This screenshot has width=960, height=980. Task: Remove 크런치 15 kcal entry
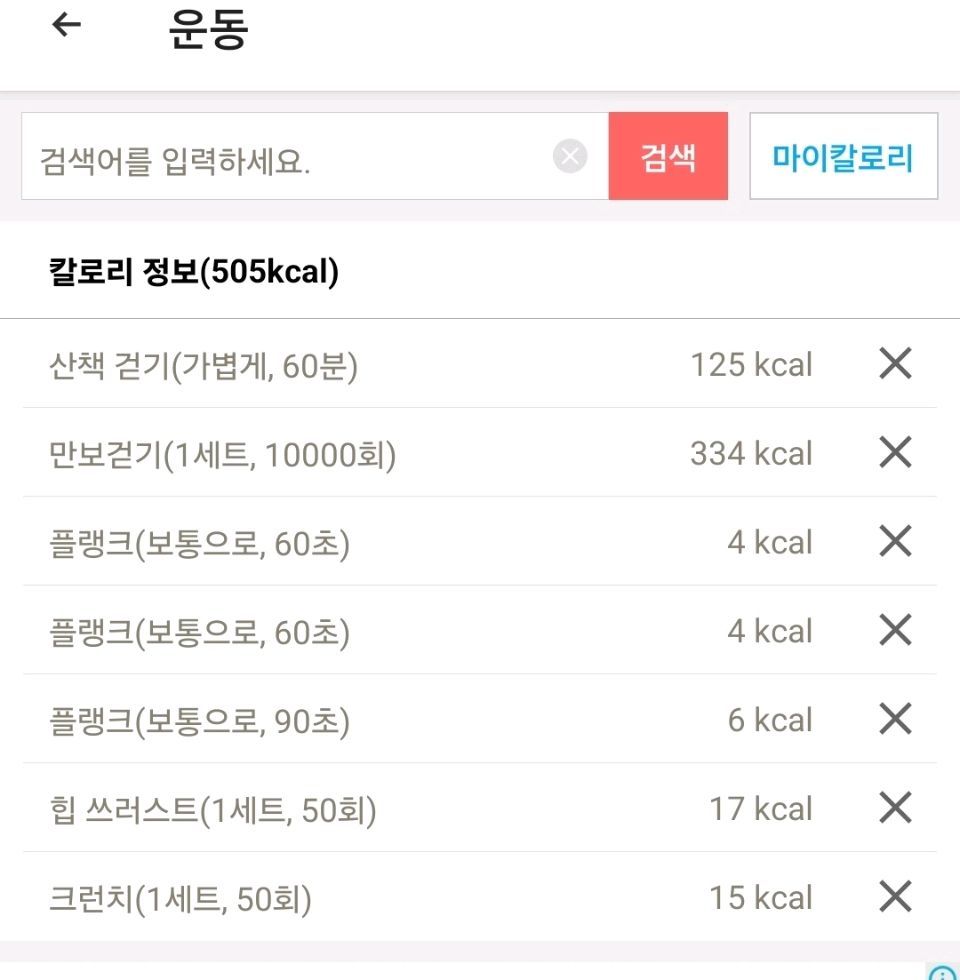point(895,896)
